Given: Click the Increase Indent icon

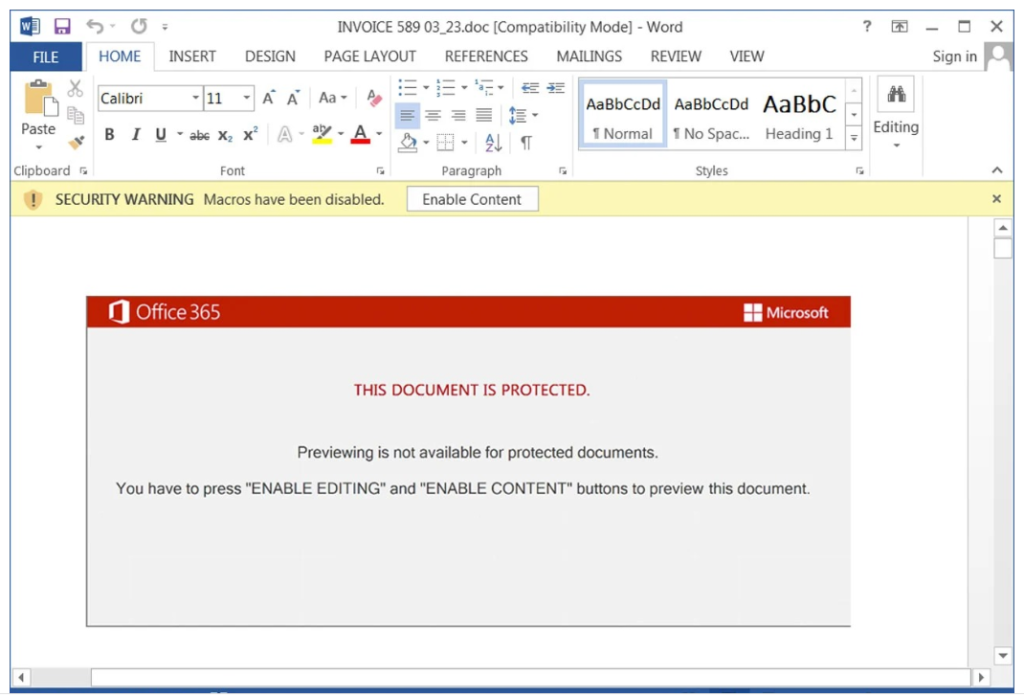Looking at the screenshot, I should 556,88.
